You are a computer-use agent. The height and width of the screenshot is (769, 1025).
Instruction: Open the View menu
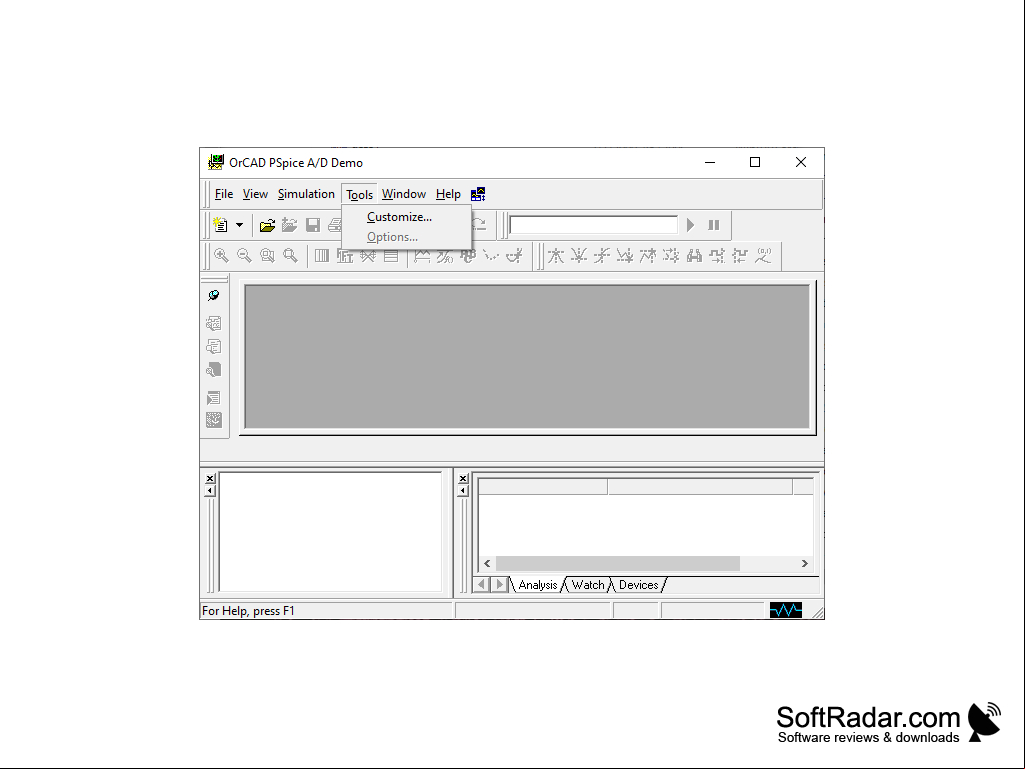coord(255,194)
